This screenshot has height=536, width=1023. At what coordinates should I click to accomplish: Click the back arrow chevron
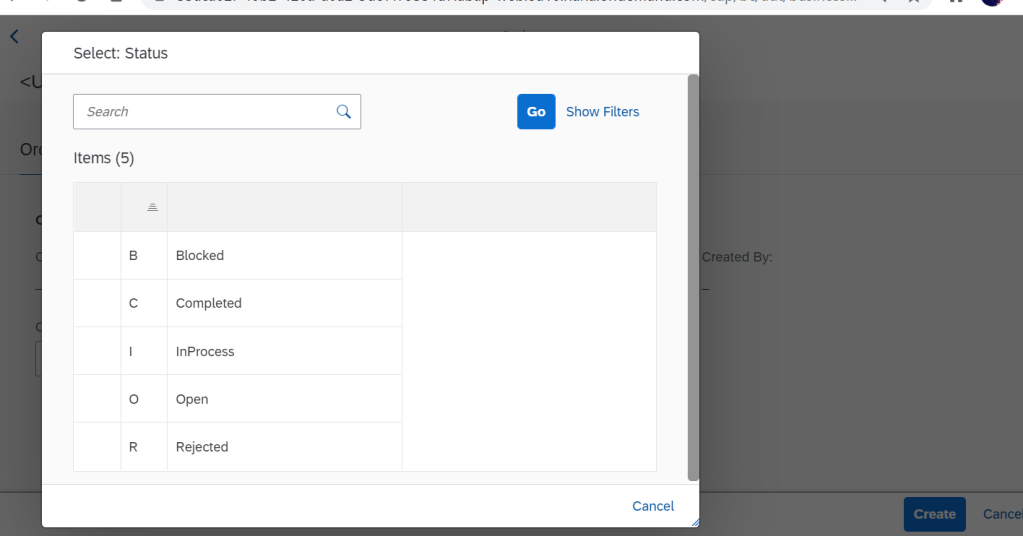[x=14, y=37]
